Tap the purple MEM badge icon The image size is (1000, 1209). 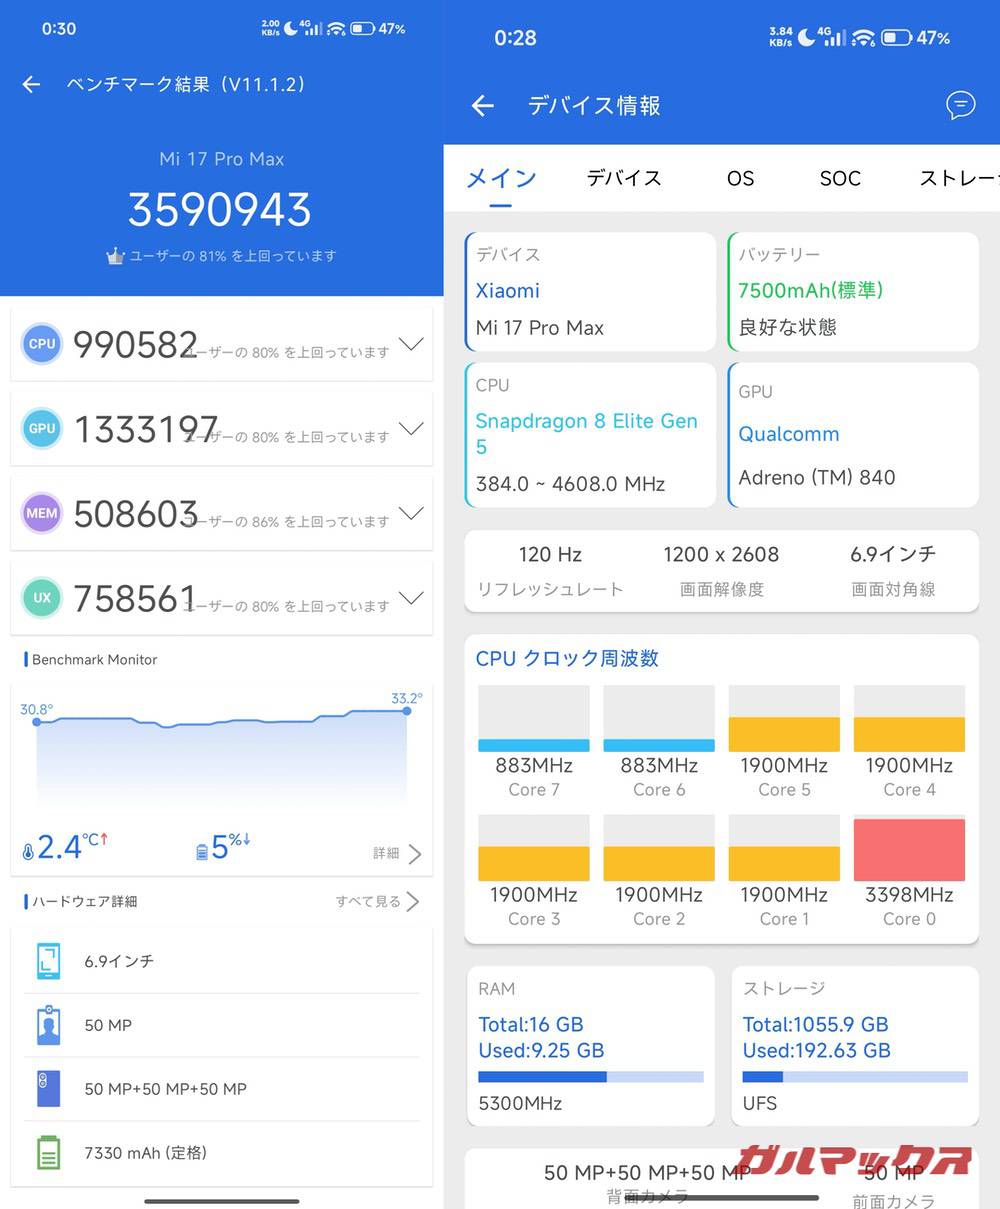tap(42, 513)
